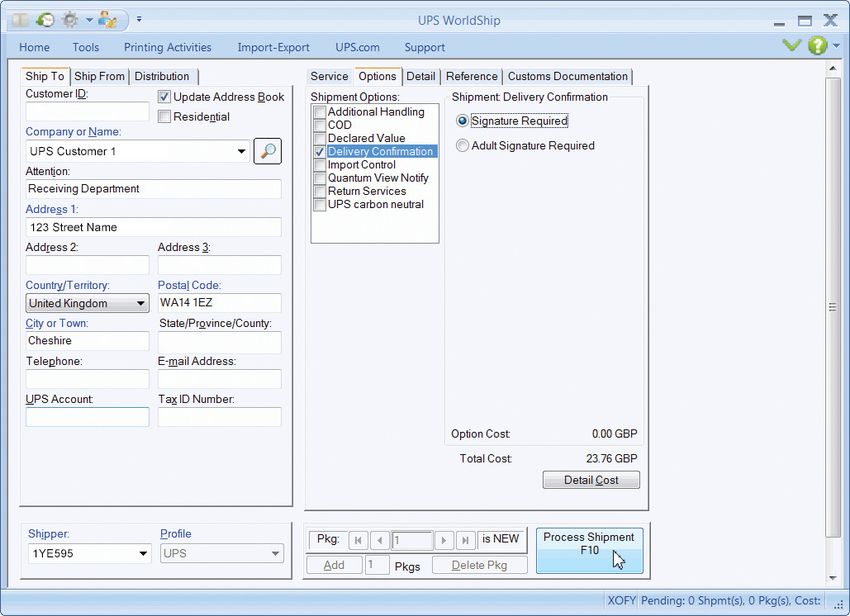
Task: Go to first package navigation arrow
Action: tap(358, 540)
